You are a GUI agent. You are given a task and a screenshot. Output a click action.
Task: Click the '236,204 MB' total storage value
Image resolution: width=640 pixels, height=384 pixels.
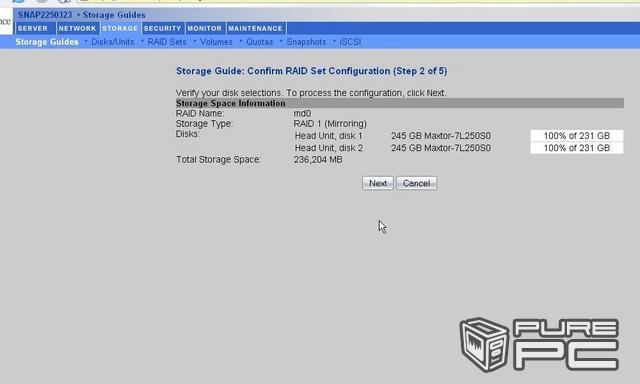pos(318,160)
